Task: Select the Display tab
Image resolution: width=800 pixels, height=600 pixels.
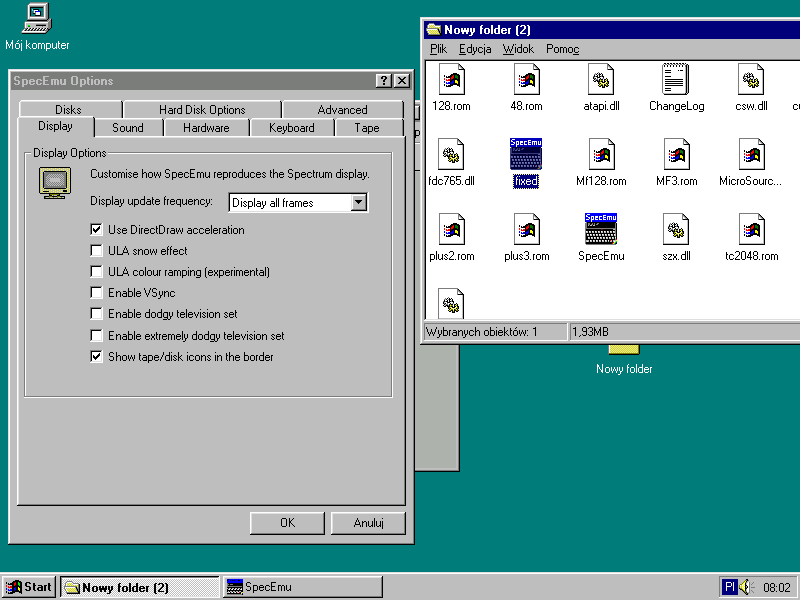Action: (x=56, y=126)
